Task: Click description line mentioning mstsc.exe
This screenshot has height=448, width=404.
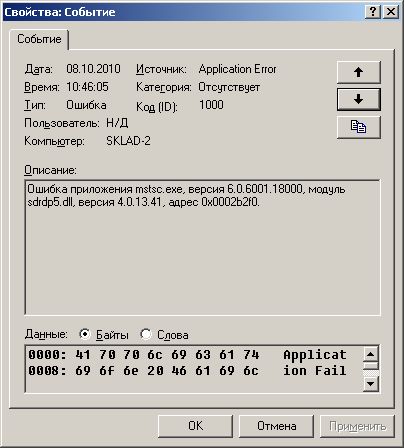Action: [x=186, y=189]
